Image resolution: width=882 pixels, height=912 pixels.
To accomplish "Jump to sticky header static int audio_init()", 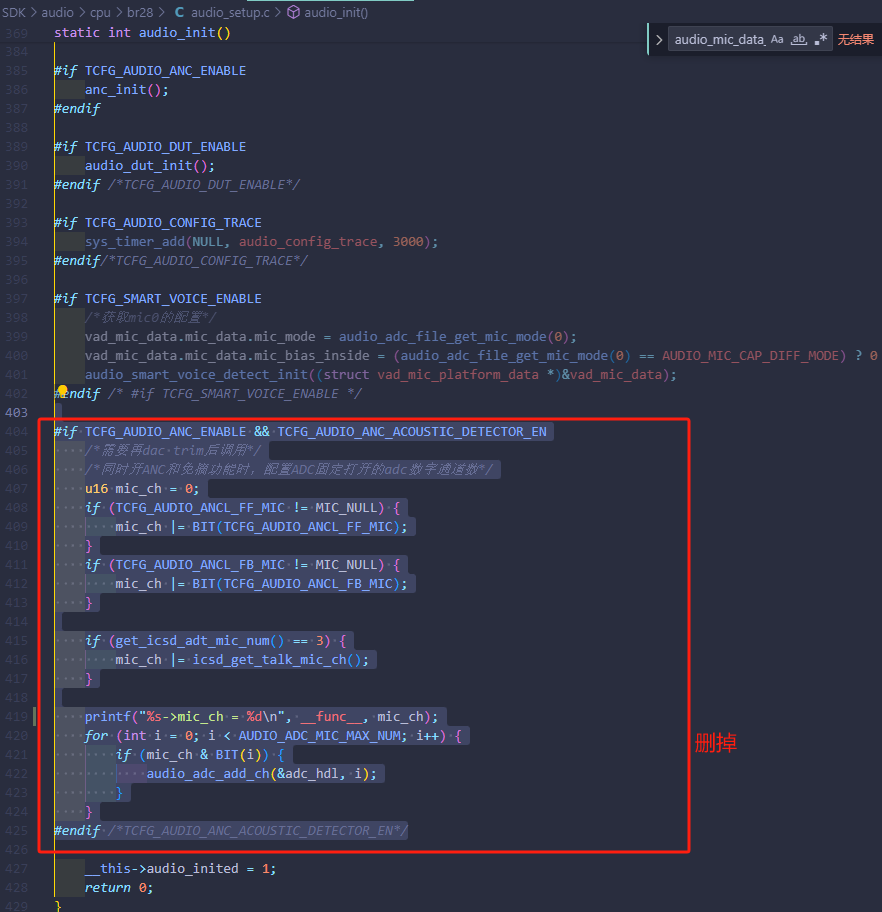I will [x=143, y=33].
